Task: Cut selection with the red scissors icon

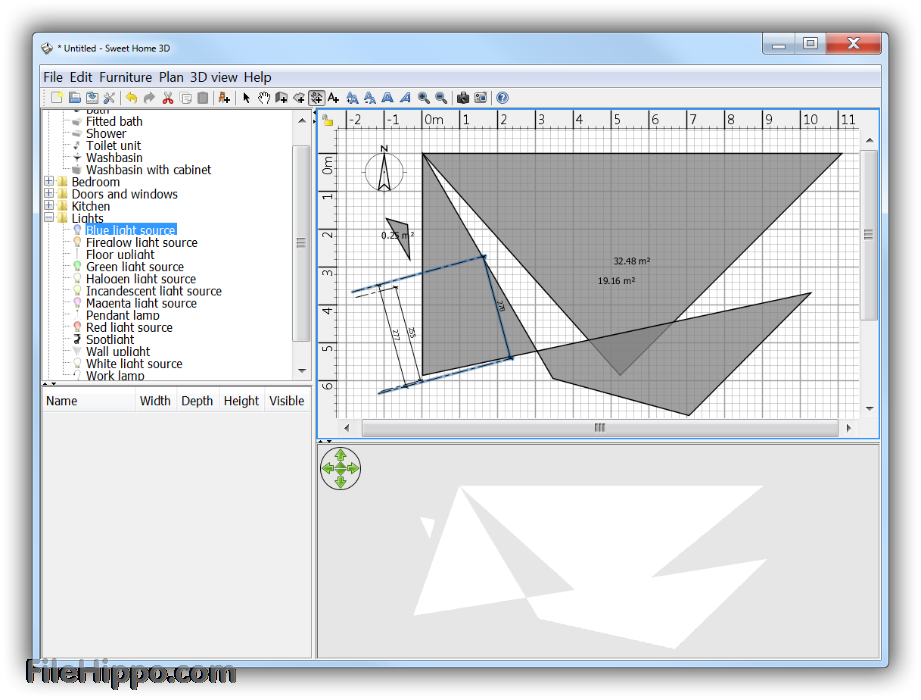Action: click(x=167, y=98)
